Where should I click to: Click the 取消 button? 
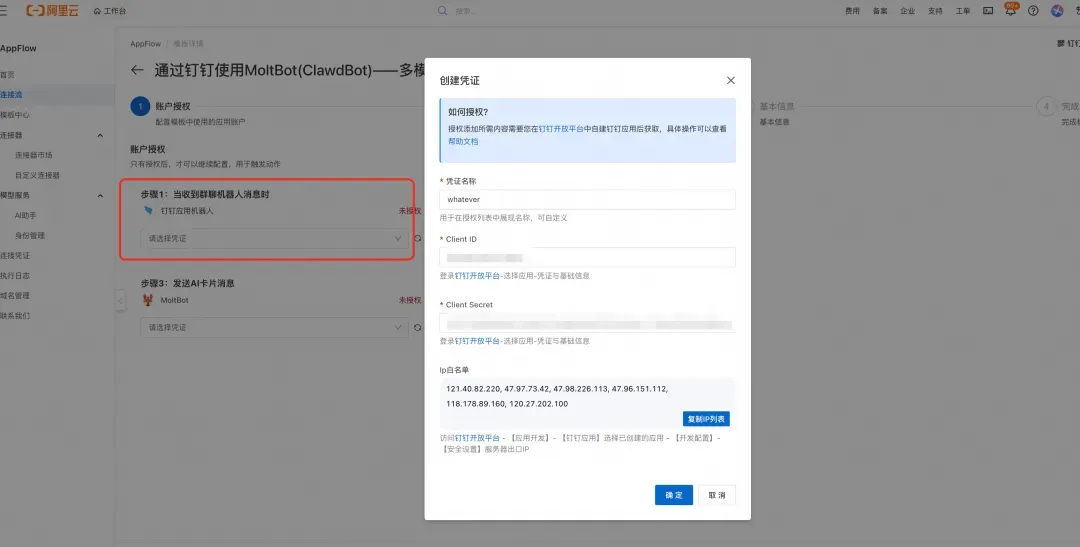coord(717,495)
